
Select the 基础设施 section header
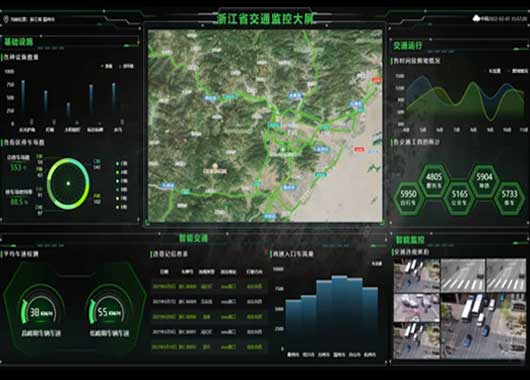tap(19, 42)
